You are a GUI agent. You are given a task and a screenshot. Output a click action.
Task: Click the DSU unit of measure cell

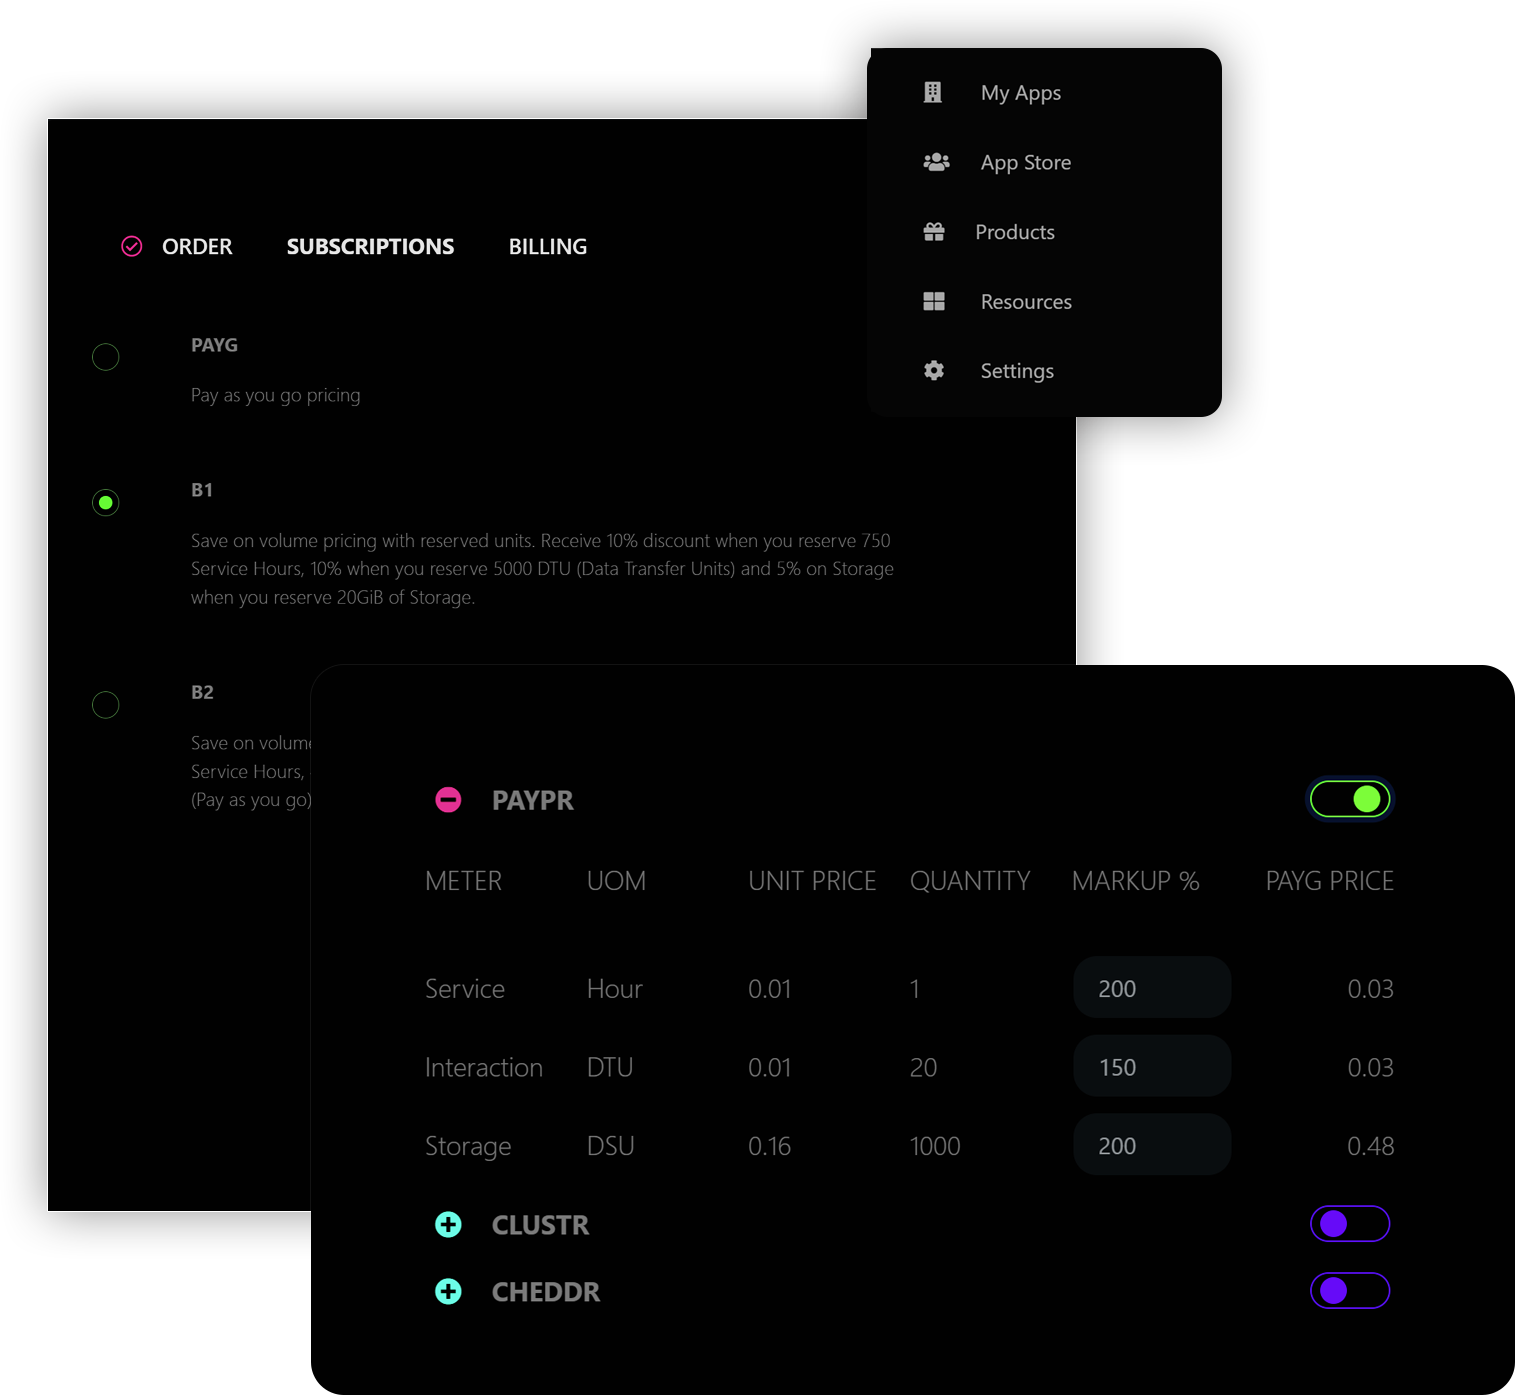click(x=611, y=1146)
